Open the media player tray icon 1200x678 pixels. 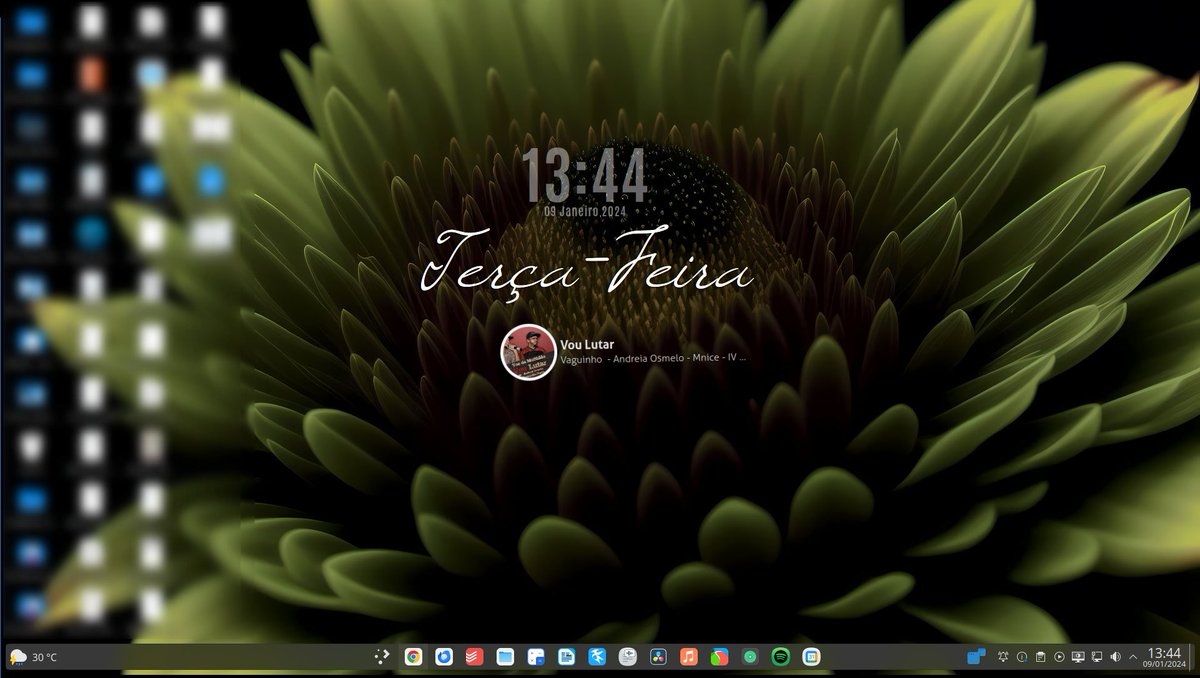point(1059,657)
